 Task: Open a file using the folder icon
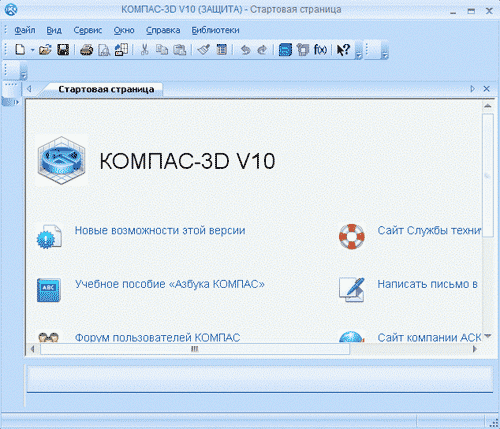[x=45, y=50]
